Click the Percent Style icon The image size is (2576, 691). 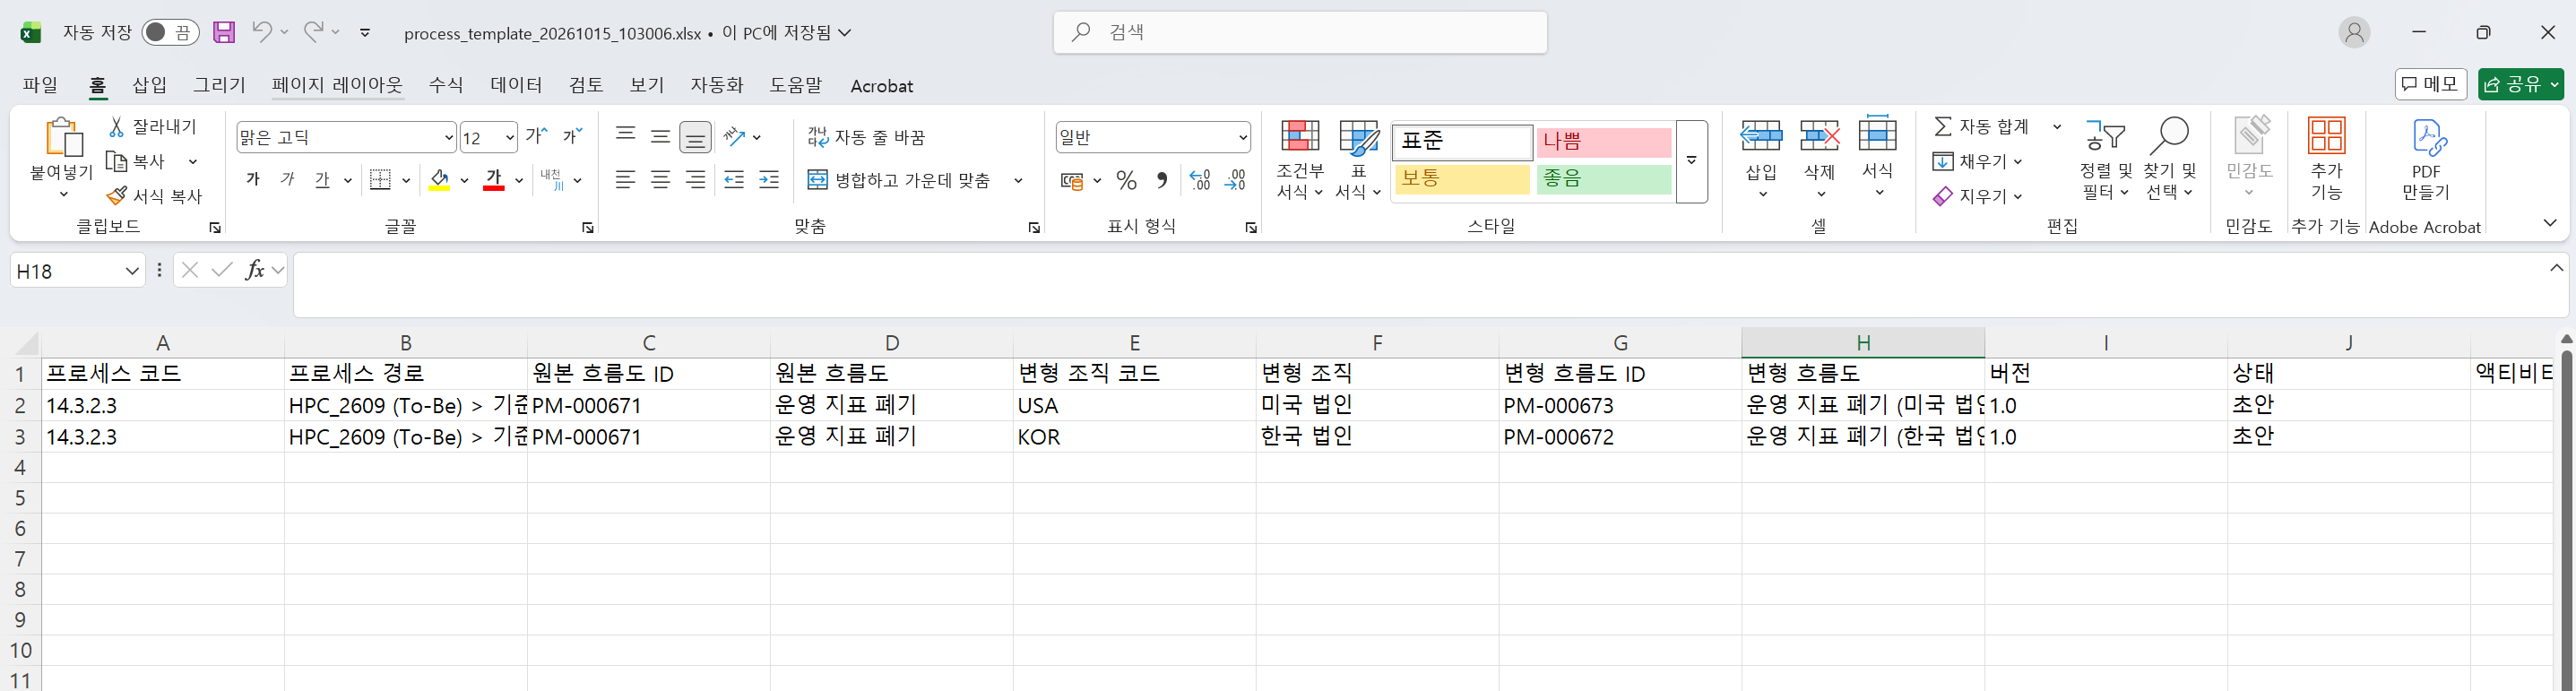[x=1127, y=180]
